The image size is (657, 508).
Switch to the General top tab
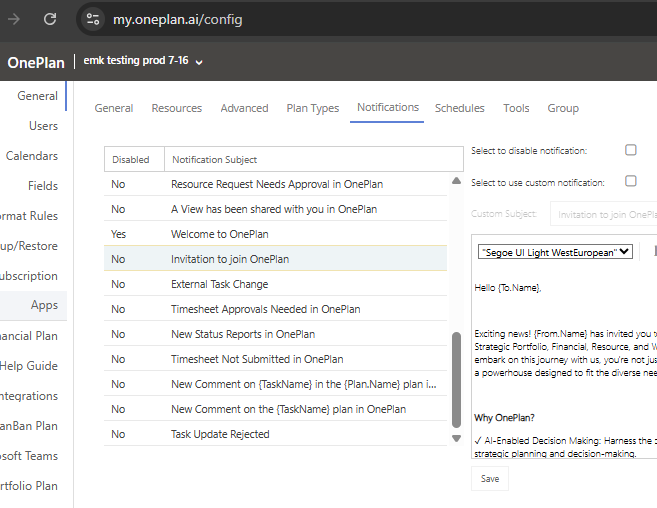[x=114, y=108]
